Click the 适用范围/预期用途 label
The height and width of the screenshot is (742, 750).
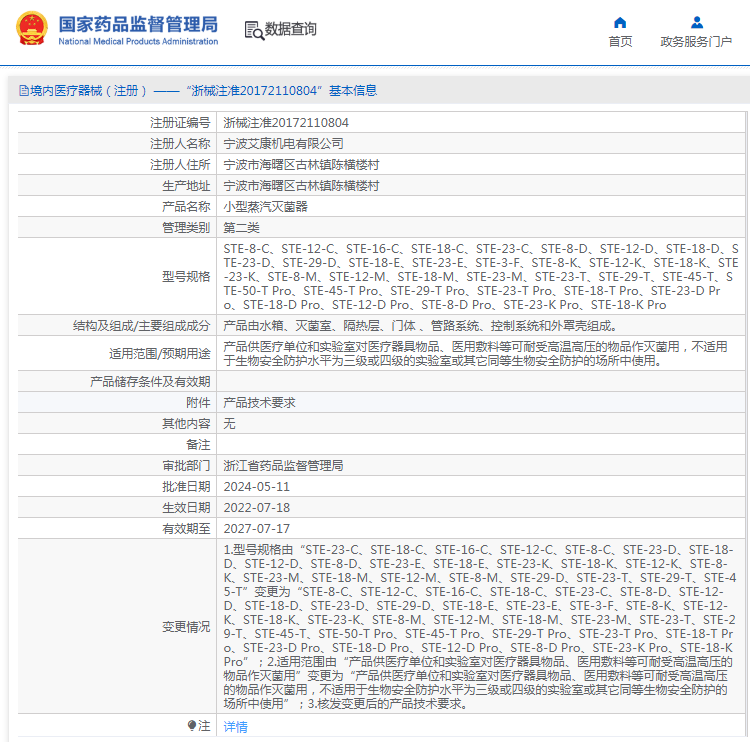pos(160,354)
